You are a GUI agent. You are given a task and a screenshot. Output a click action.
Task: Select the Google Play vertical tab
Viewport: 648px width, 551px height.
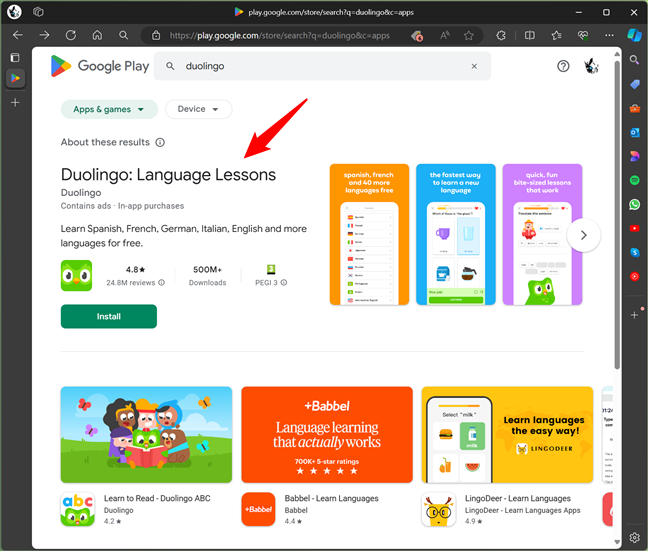tap(15, 78)
